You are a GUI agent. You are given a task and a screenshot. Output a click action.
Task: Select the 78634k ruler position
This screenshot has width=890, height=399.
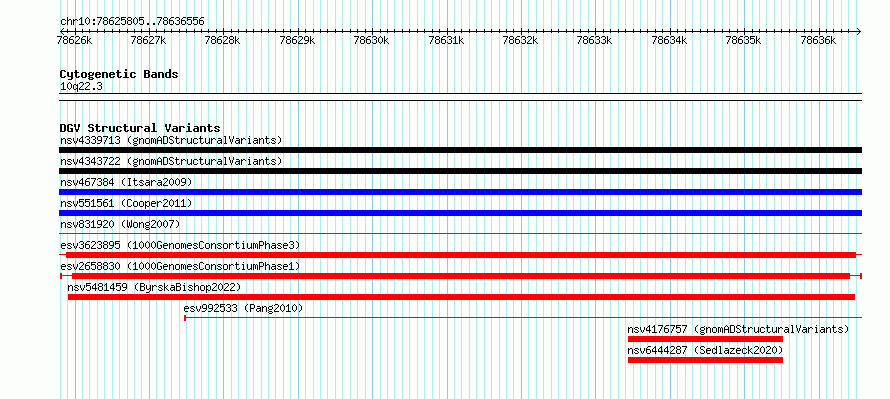(x=669, y=40)
